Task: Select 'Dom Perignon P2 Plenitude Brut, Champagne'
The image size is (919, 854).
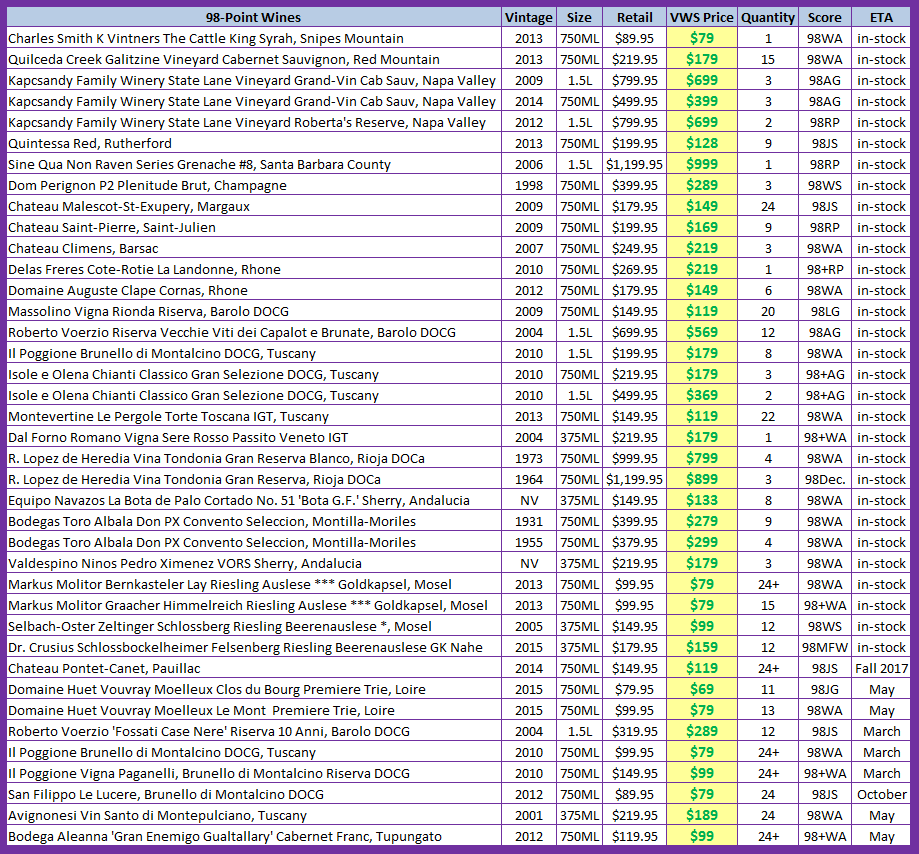Action: [x=147, y=186]
